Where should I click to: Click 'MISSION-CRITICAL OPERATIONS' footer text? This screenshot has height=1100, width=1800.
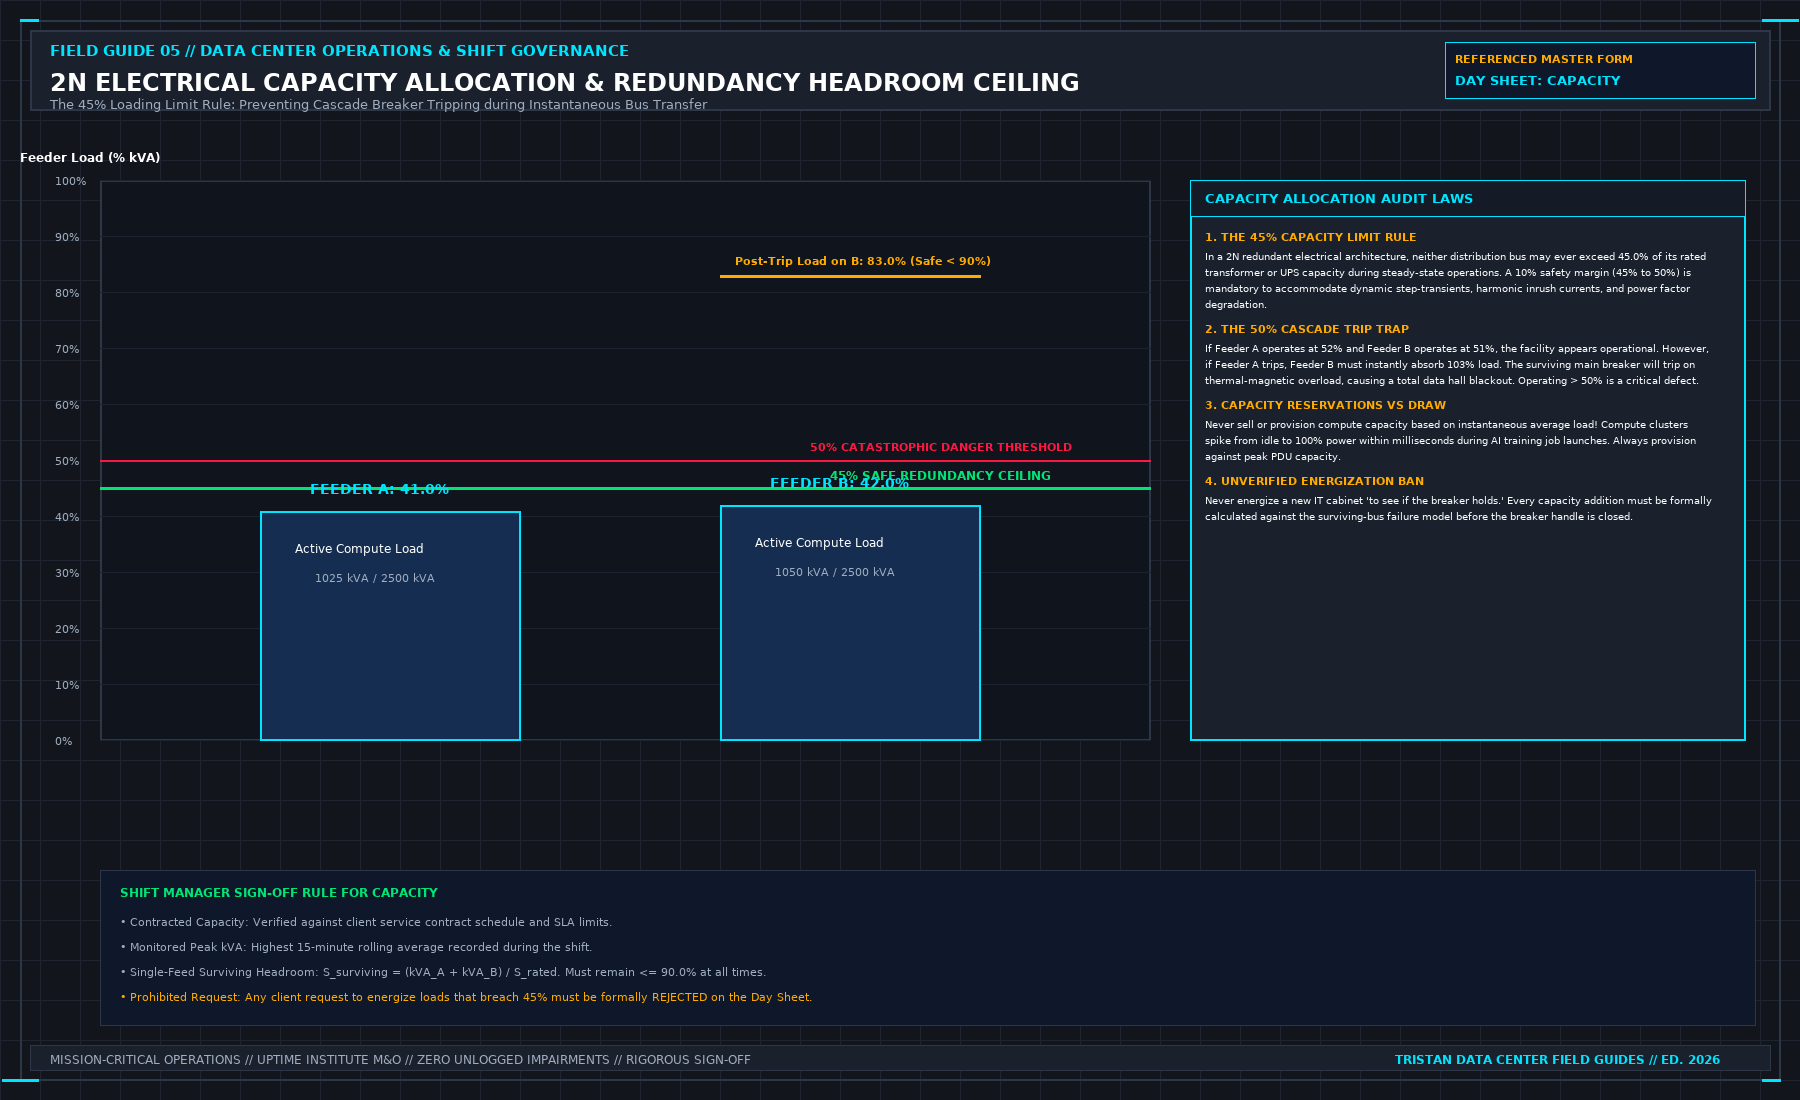click(400, 1060)
